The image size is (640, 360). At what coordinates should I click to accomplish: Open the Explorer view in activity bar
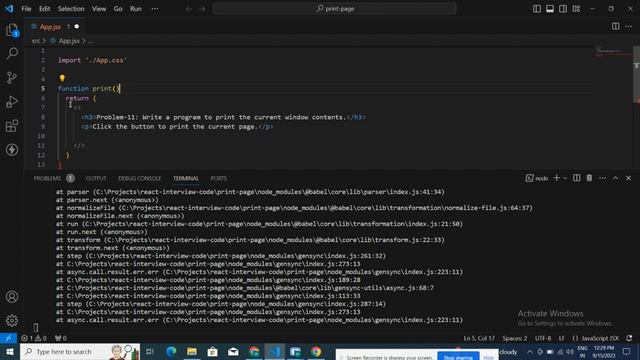pos(12,30)
